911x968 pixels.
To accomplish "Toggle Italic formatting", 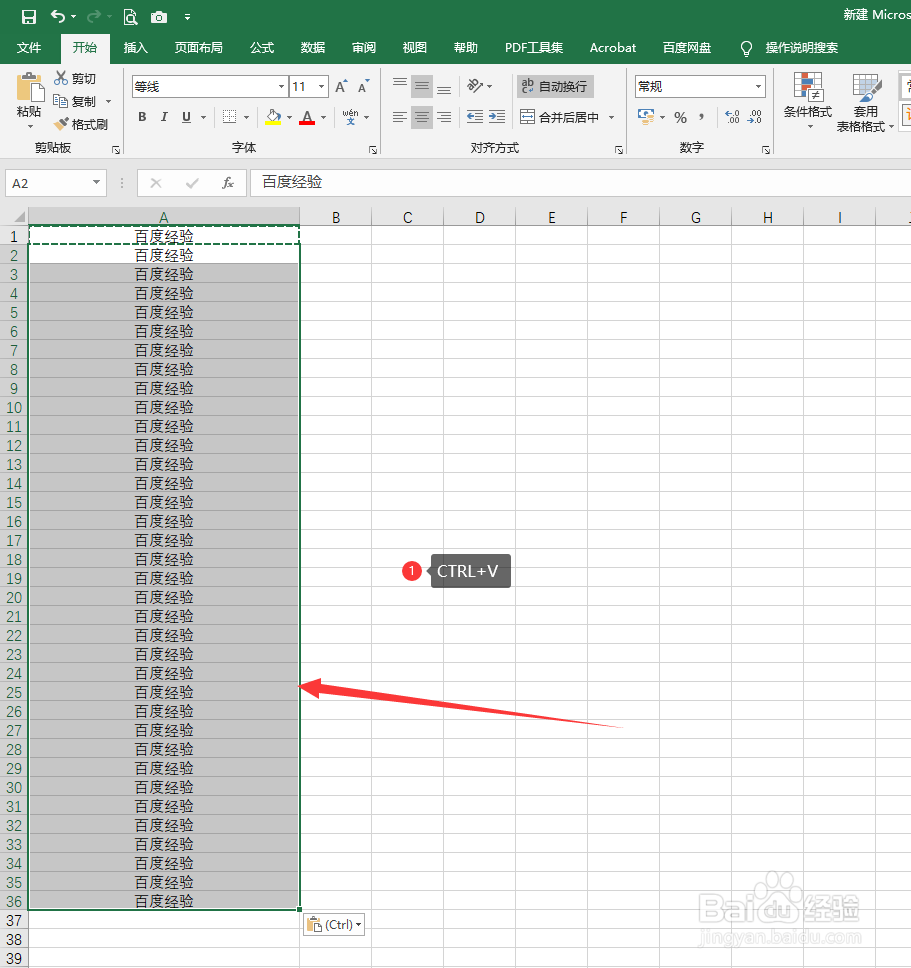I will (x=164, y=117).
